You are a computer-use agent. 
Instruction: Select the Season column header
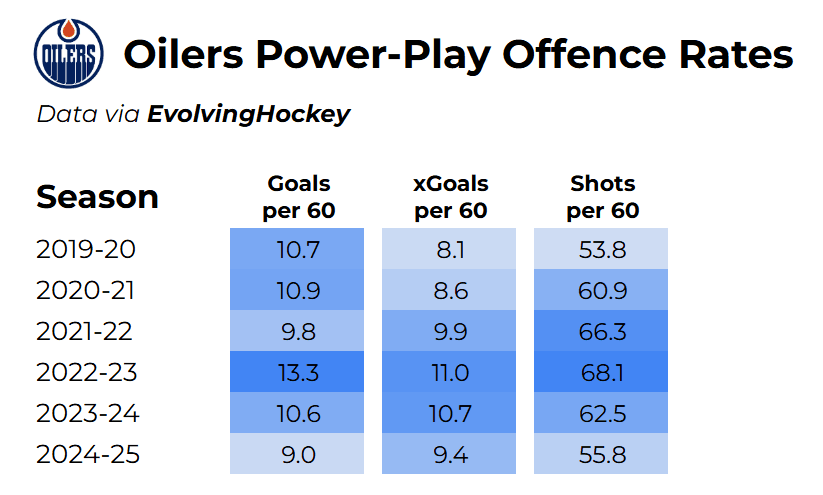pos(97,197)
